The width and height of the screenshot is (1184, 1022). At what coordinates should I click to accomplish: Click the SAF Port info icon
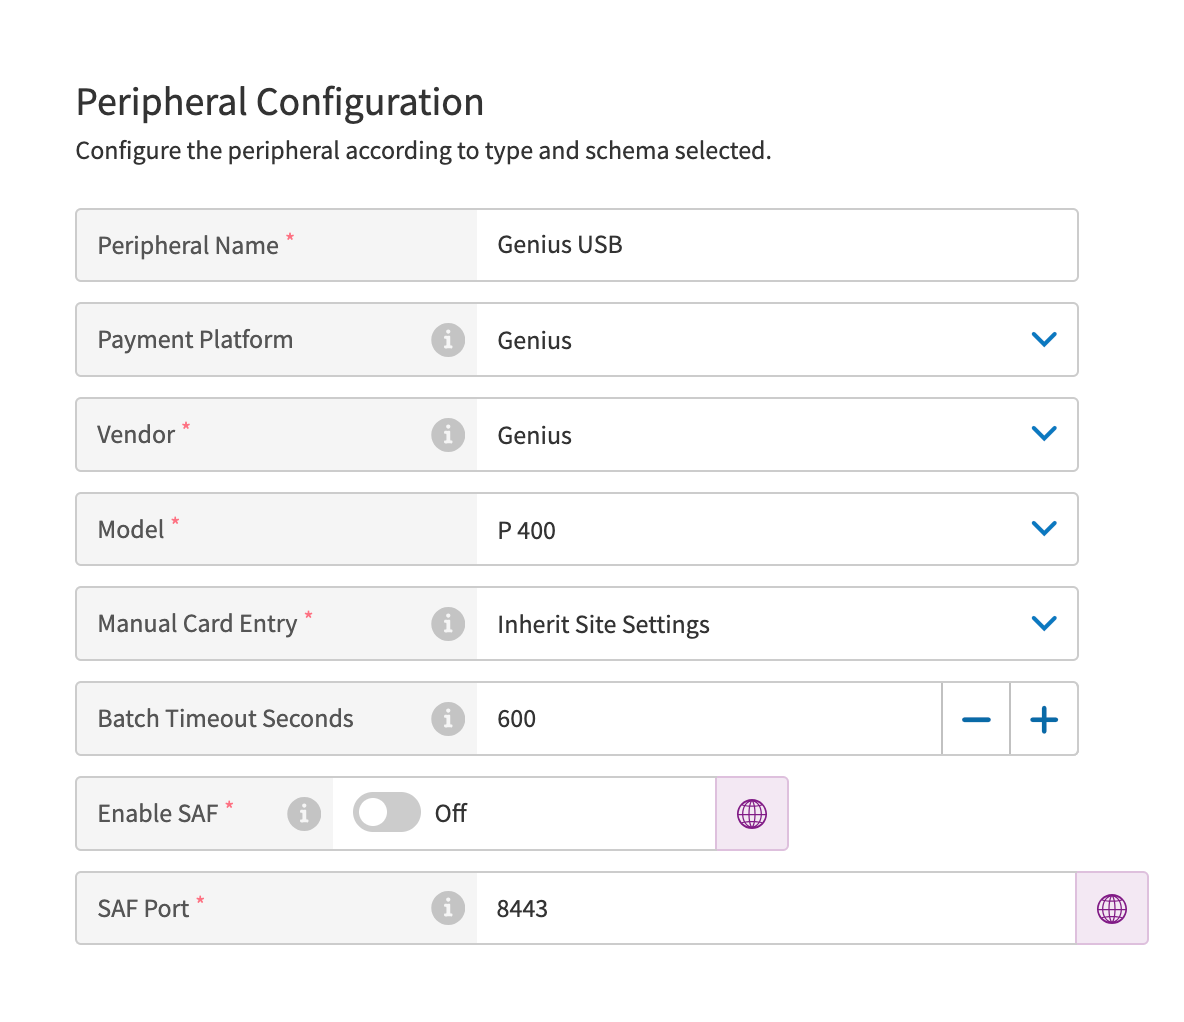pos(448,908)
